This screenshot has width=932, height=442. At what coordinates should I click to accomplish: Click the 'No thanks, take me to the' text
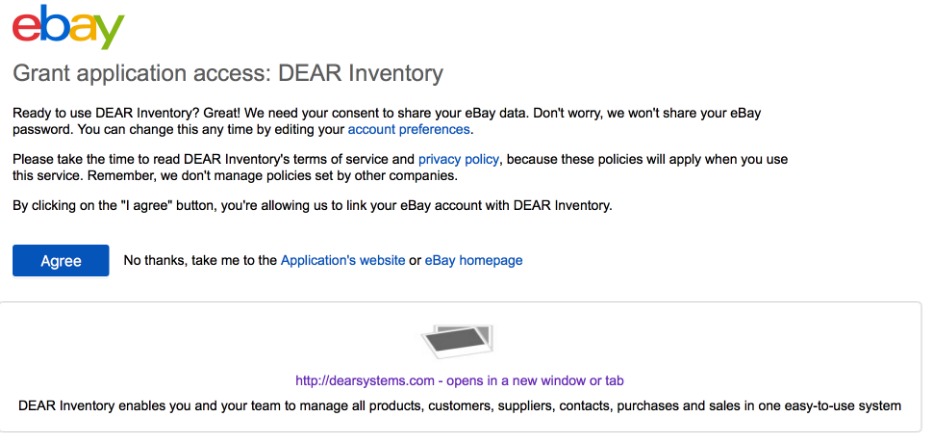point(200,261)
